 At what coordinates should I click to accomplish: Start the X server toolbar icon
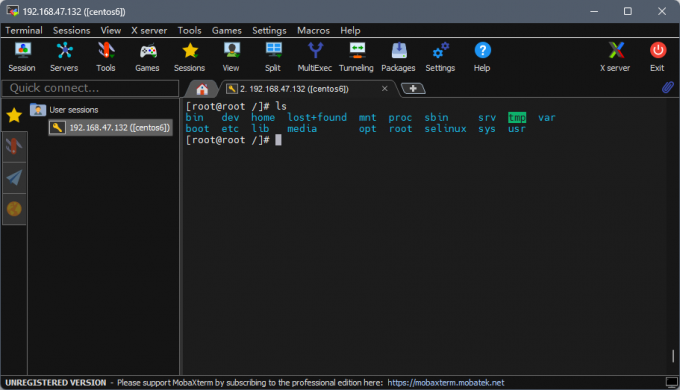615,57
